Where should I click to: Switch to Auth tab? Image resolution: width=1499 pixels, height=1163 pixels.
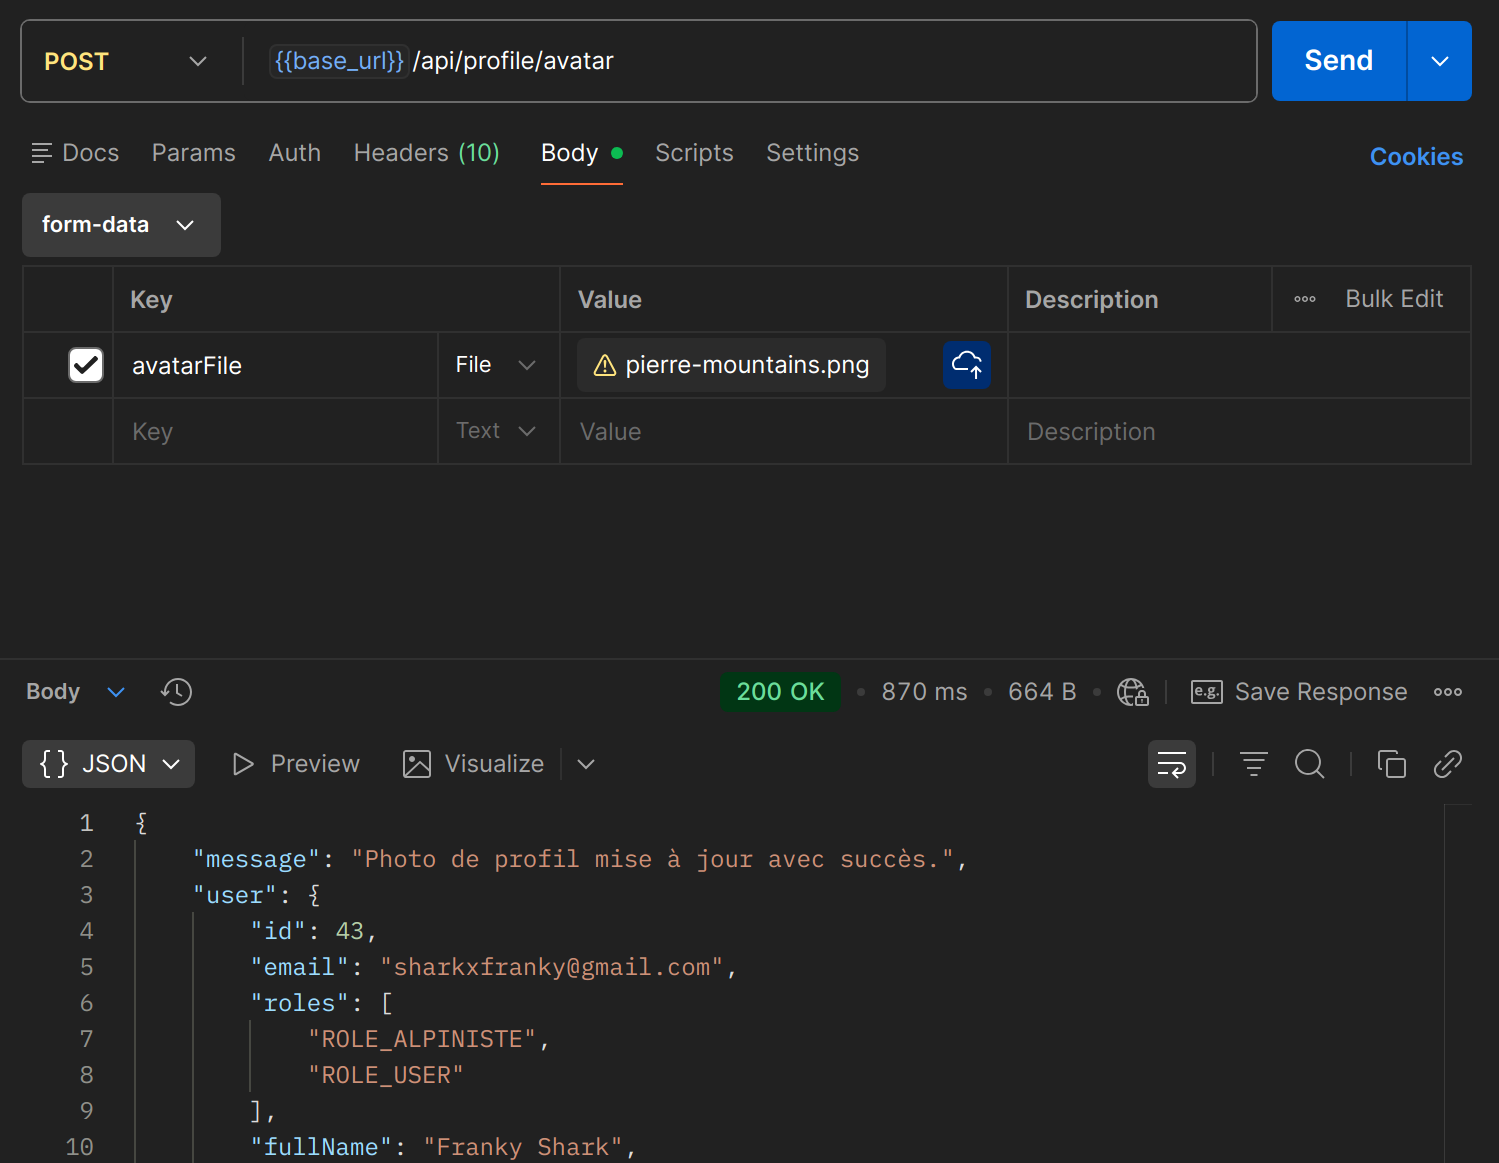[x=295, y=153]
